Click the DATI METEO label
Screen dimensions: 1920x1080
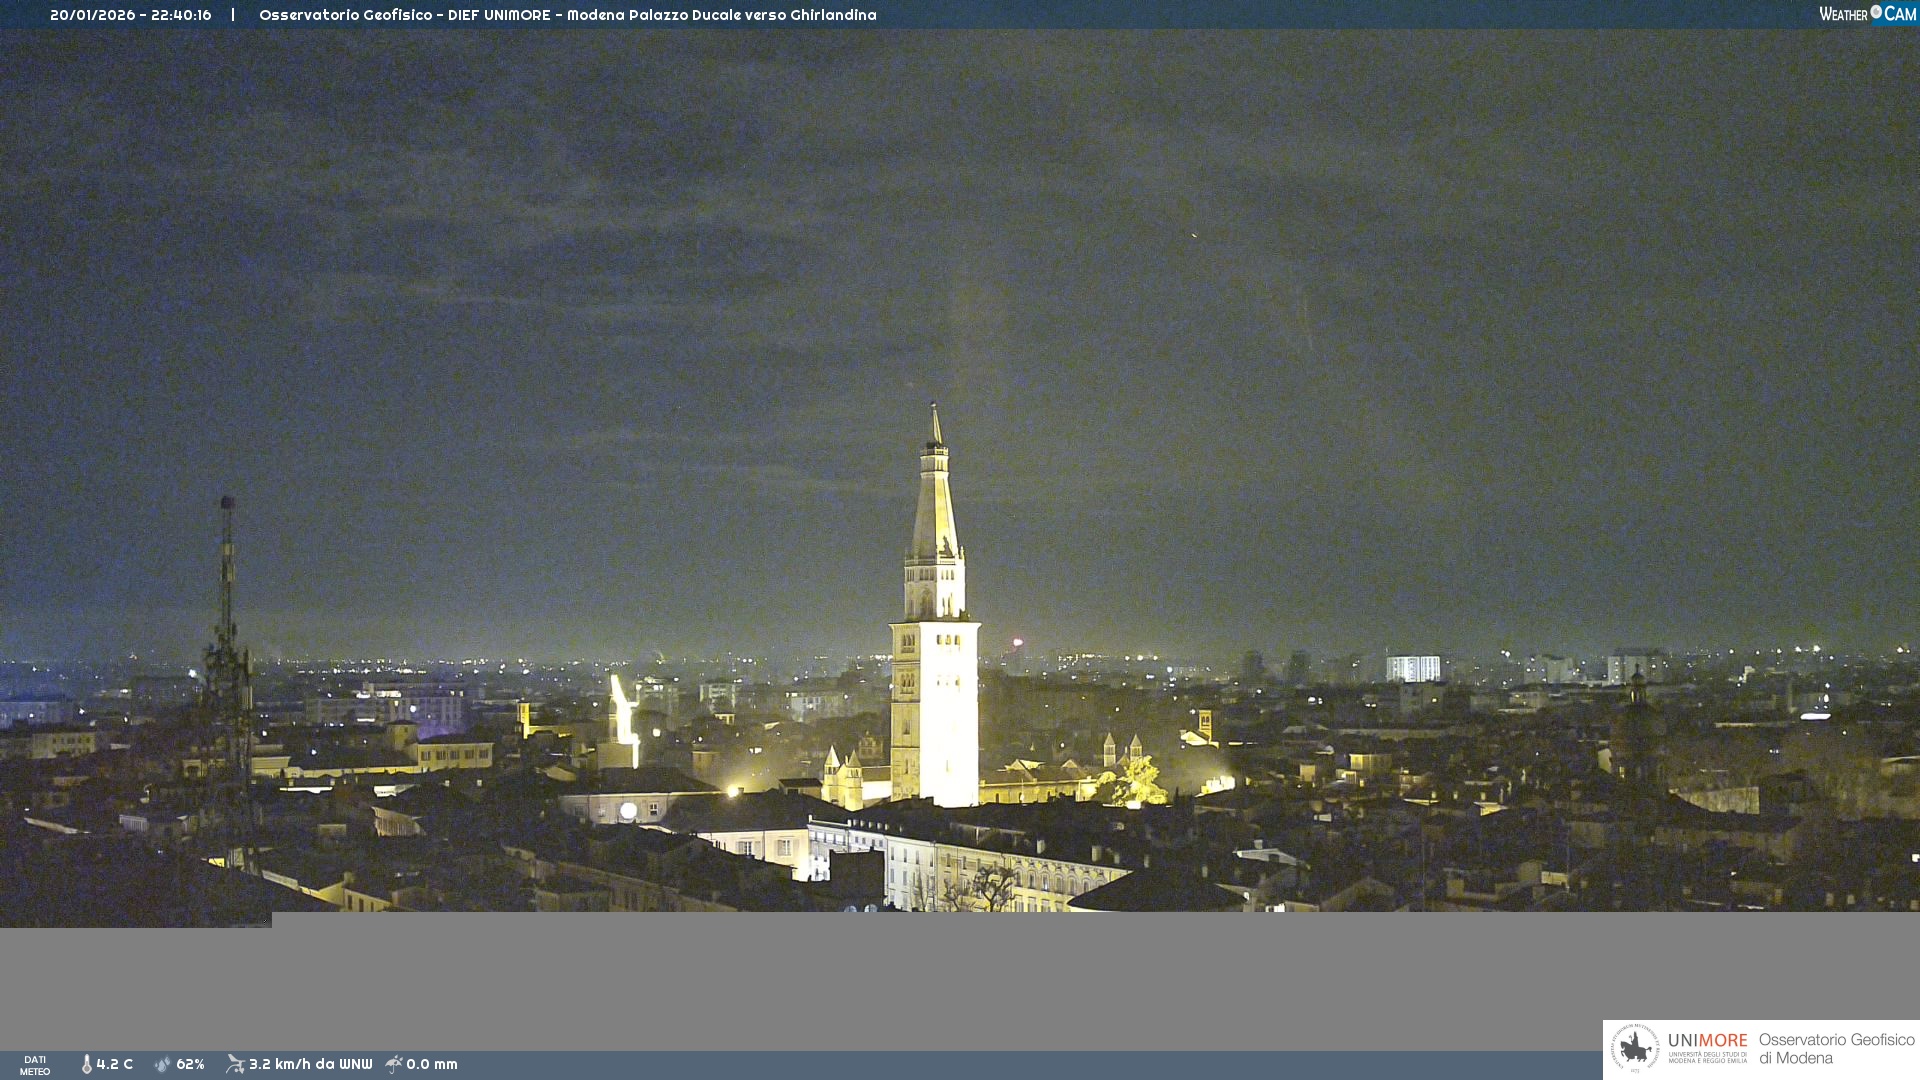(35, 1065)
